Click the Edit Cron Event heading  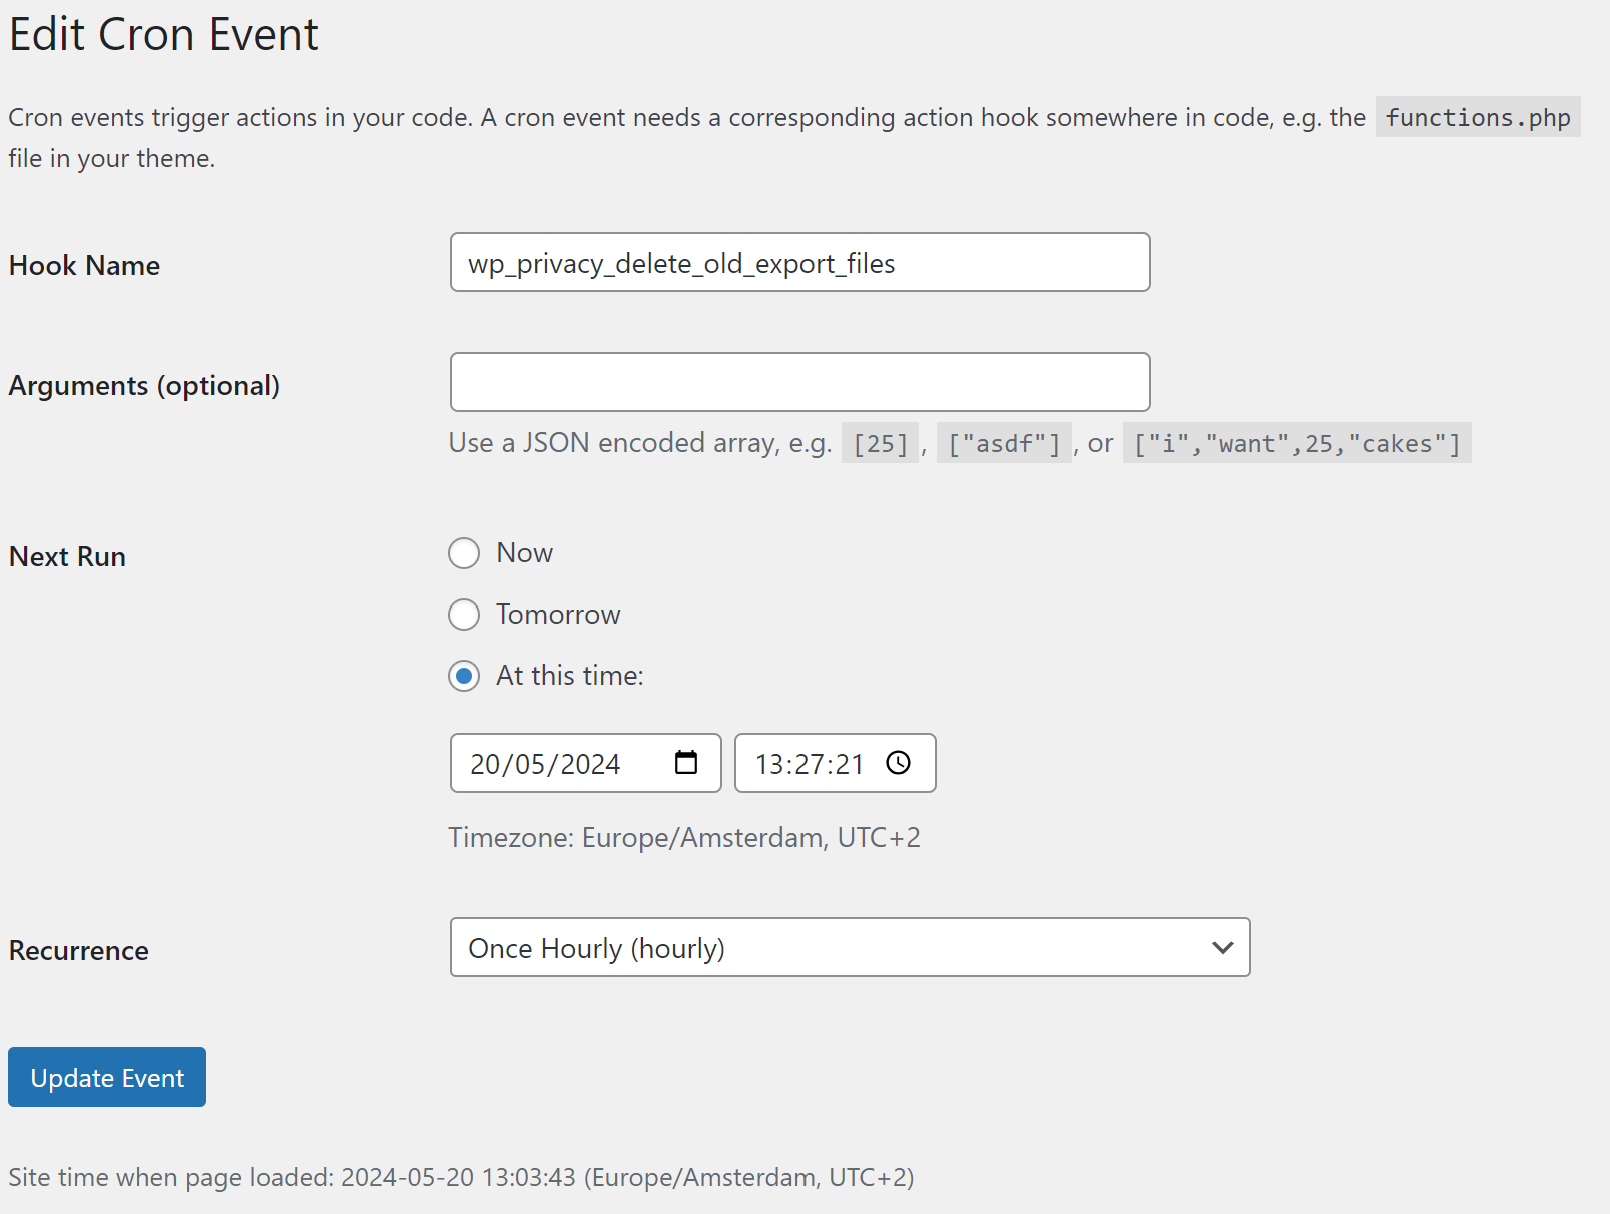tap(163, 33)
